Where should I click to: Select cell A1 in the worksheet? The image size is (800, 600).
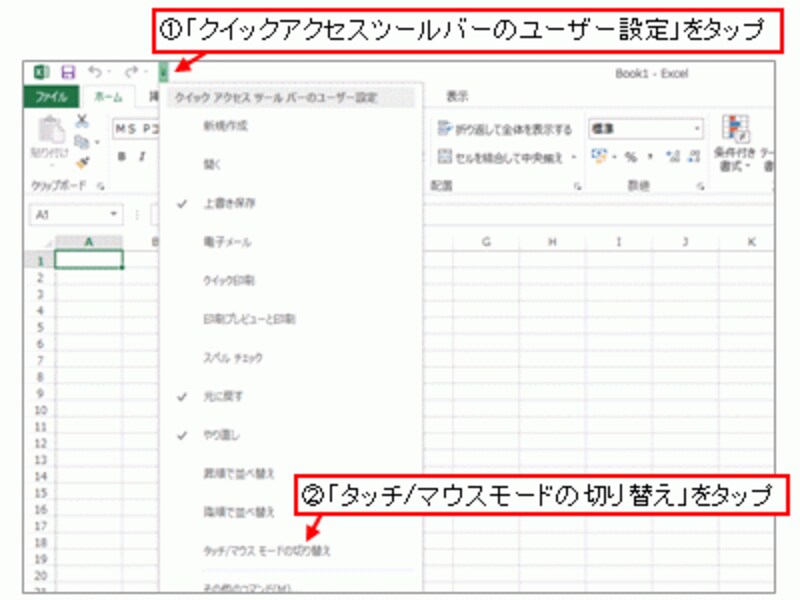(89, 260)
